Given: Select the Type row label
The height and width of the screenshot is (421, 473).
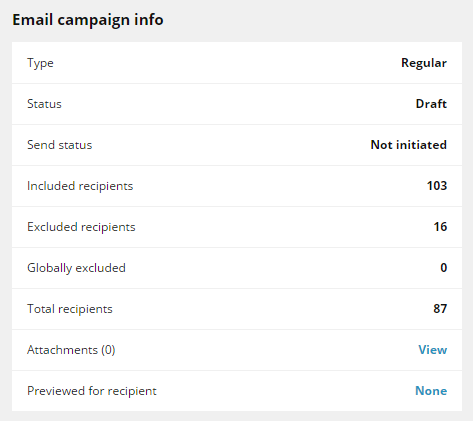Looking at the screenshot, I should (40, 63).
